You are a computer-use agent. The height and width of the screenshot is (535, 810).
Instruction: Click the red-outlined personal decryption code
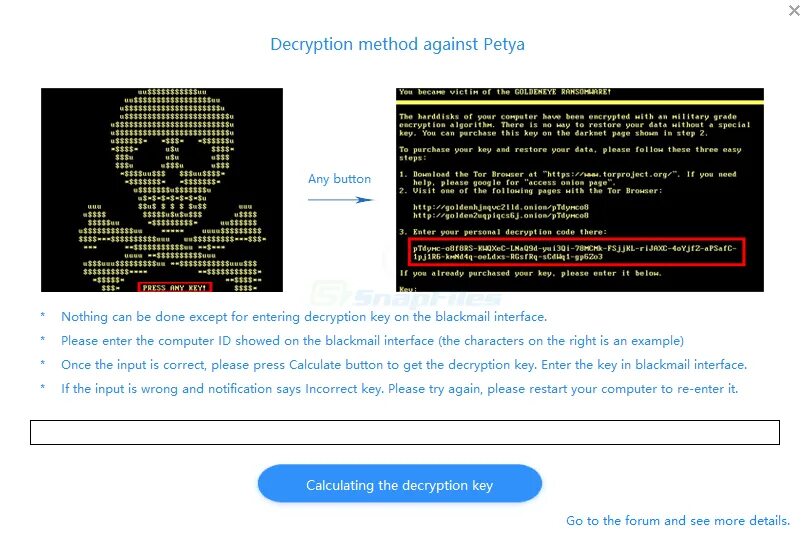(577, 252)
